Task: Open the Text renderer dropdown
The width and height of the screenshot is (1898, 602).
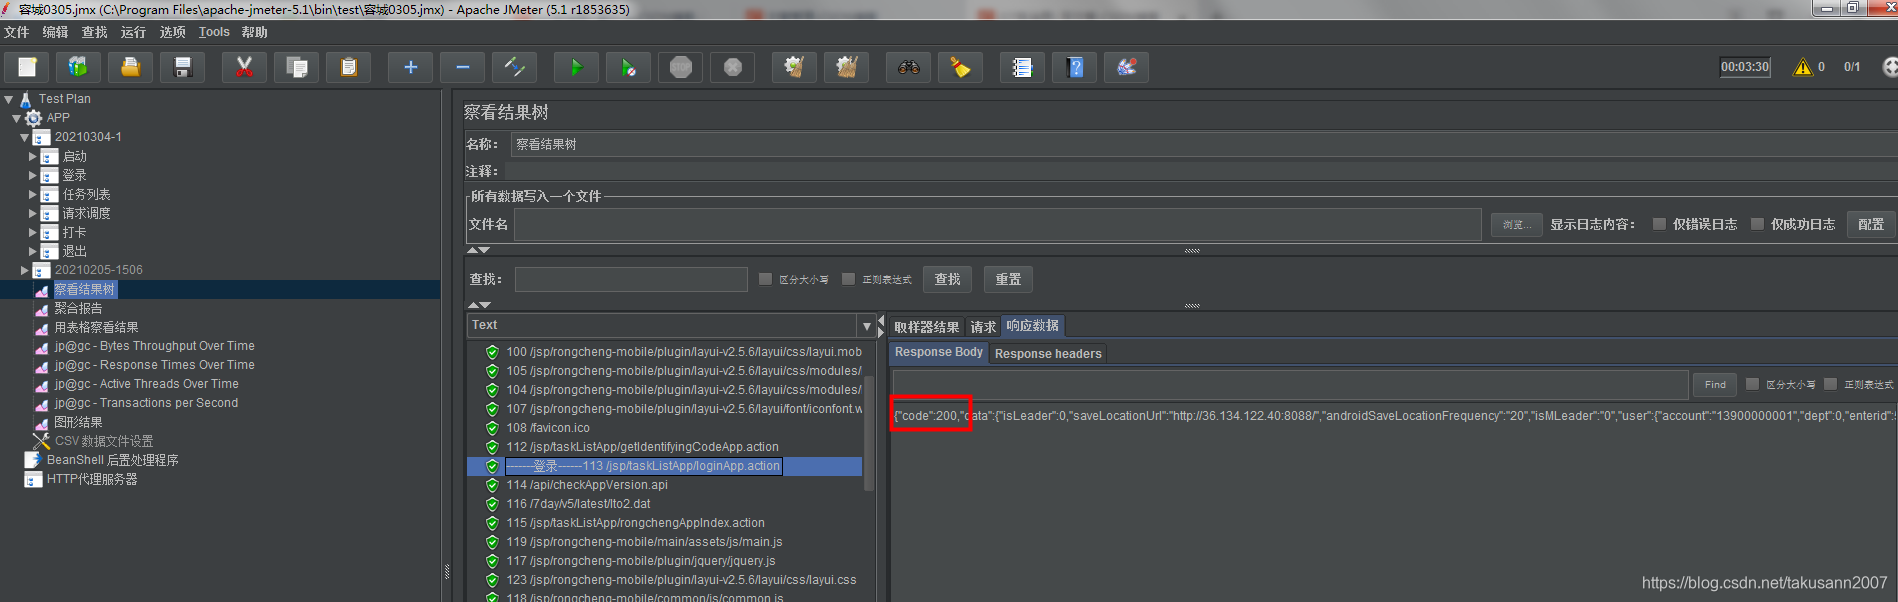Action: tap(866, 326)
